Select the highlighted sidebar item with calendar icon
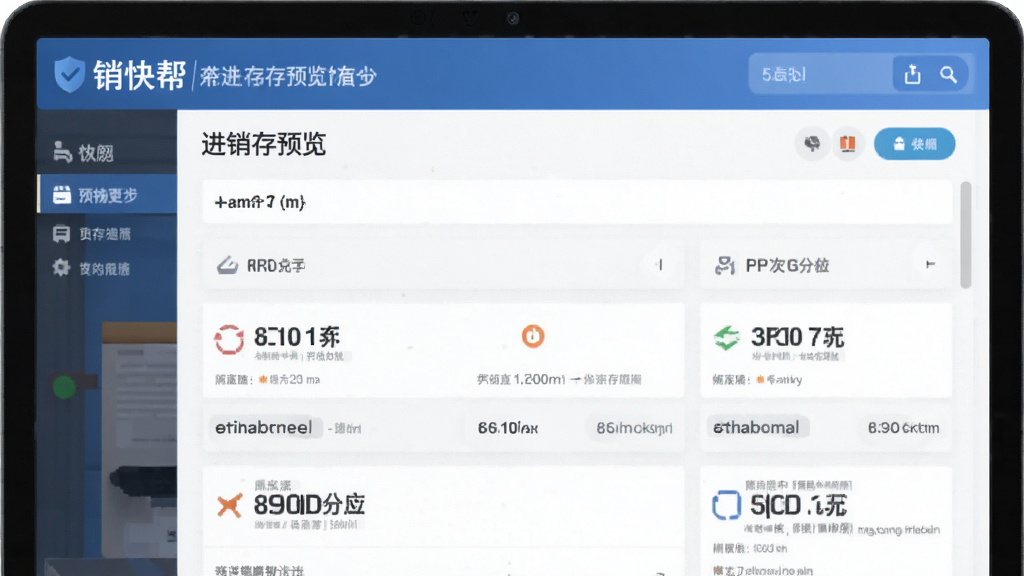The width and height of the screenshot is (1024, 576). tap(106, 194)
